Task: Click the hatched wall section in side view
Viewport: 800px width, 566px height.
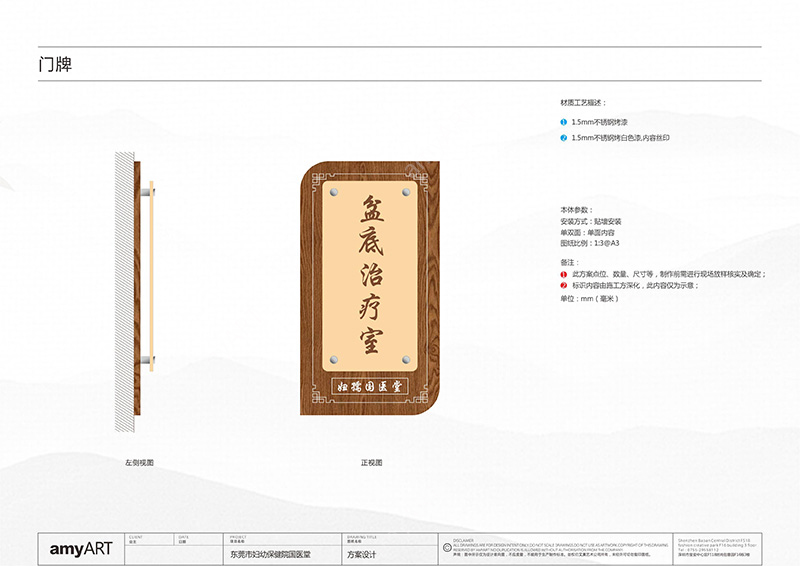Action: [124, 292]
